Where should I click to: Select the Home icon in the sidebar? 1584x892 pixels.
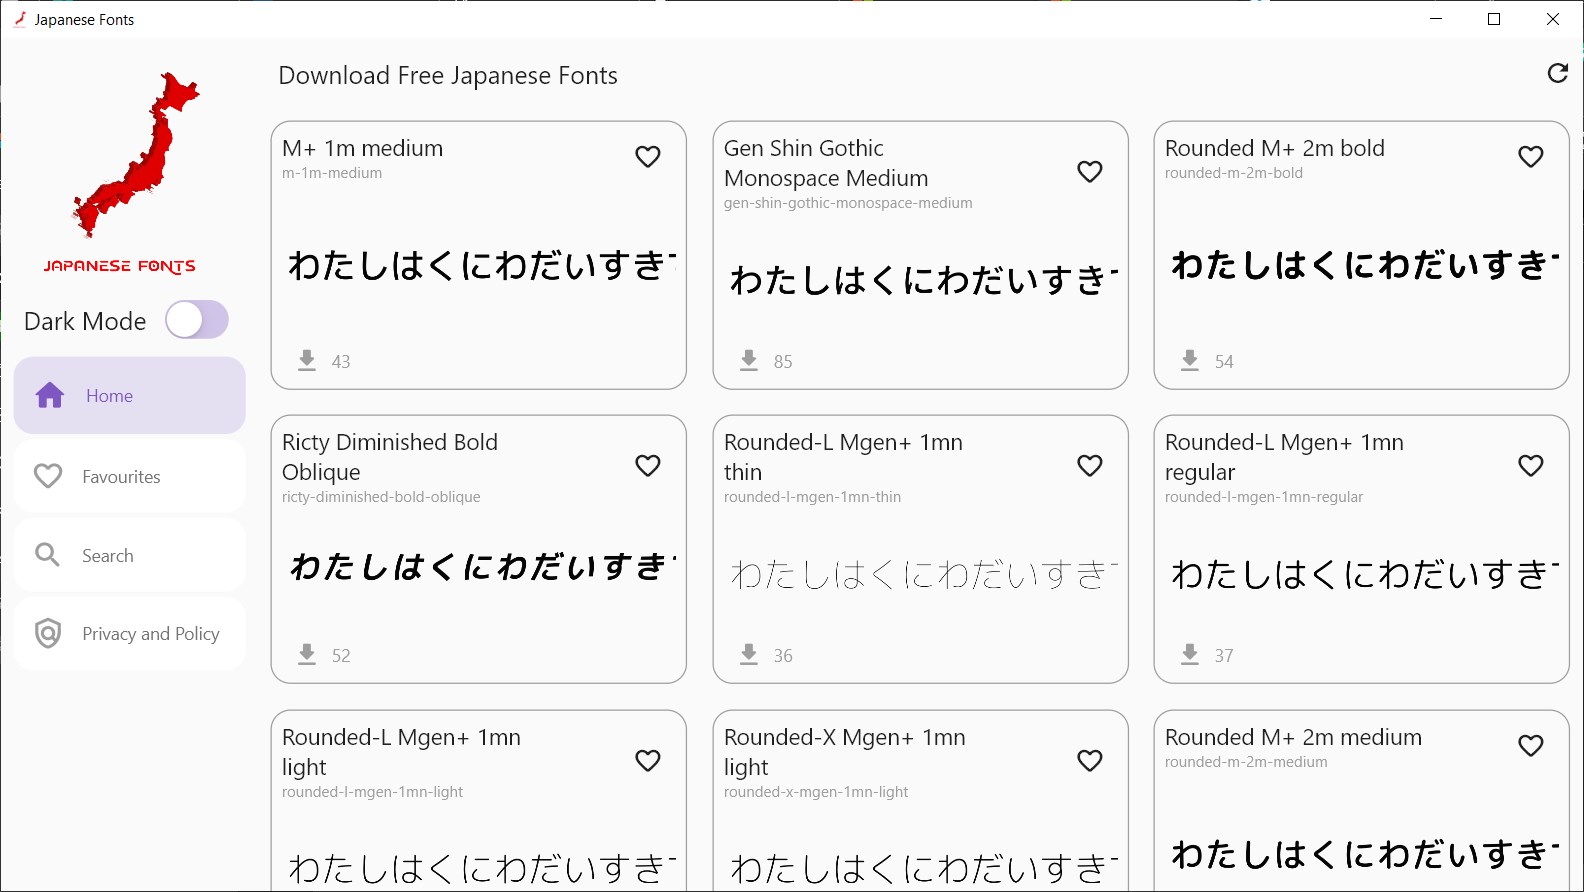[48, 395]
